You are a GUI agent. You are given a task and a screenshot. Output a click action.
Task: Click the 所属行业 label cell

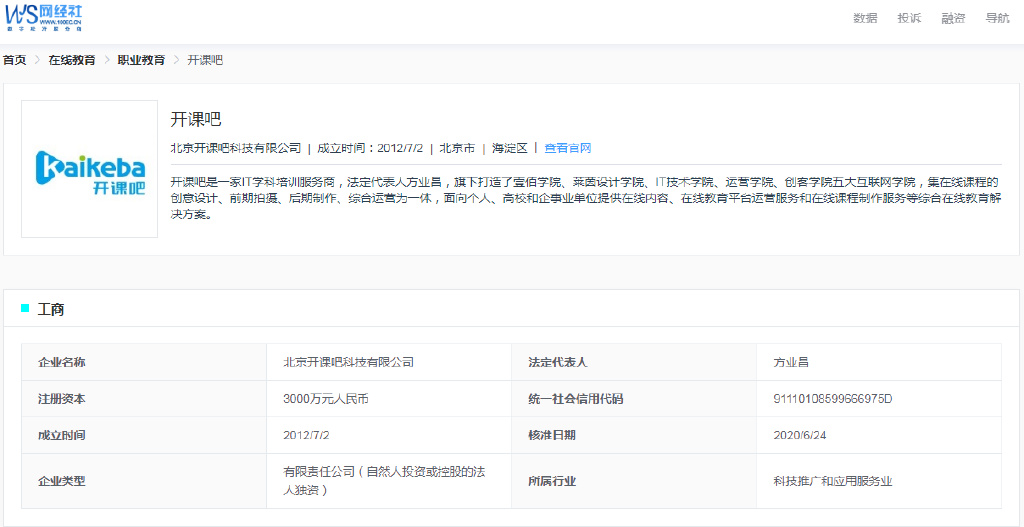(x=634, y=481)
